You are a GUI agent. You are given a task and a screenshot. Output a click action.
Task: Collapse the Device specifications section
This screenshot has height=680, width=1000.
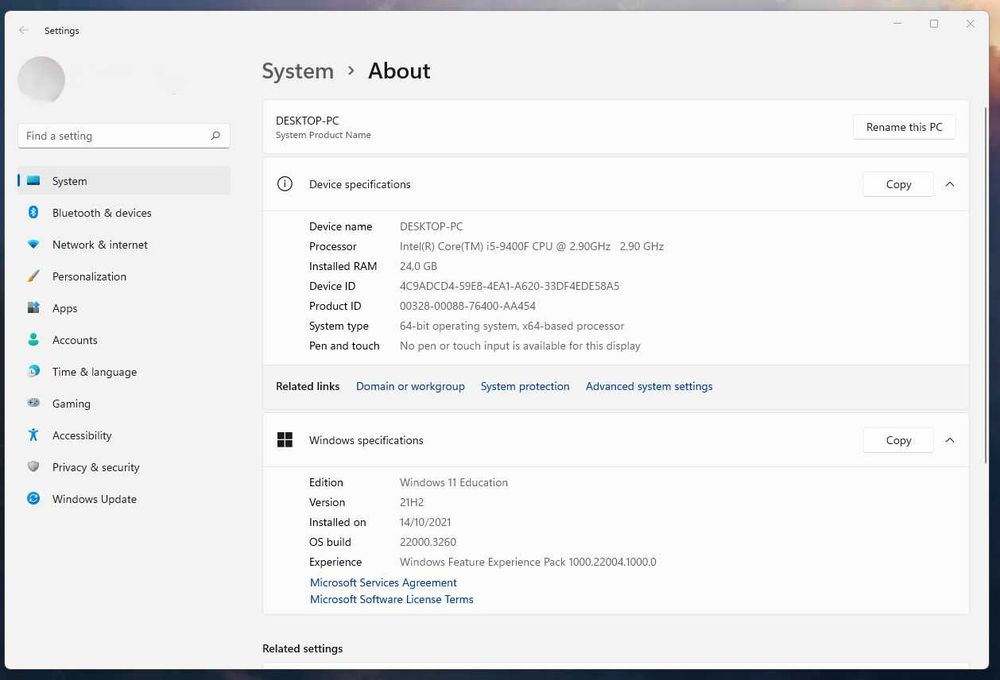tap(949, 184)
